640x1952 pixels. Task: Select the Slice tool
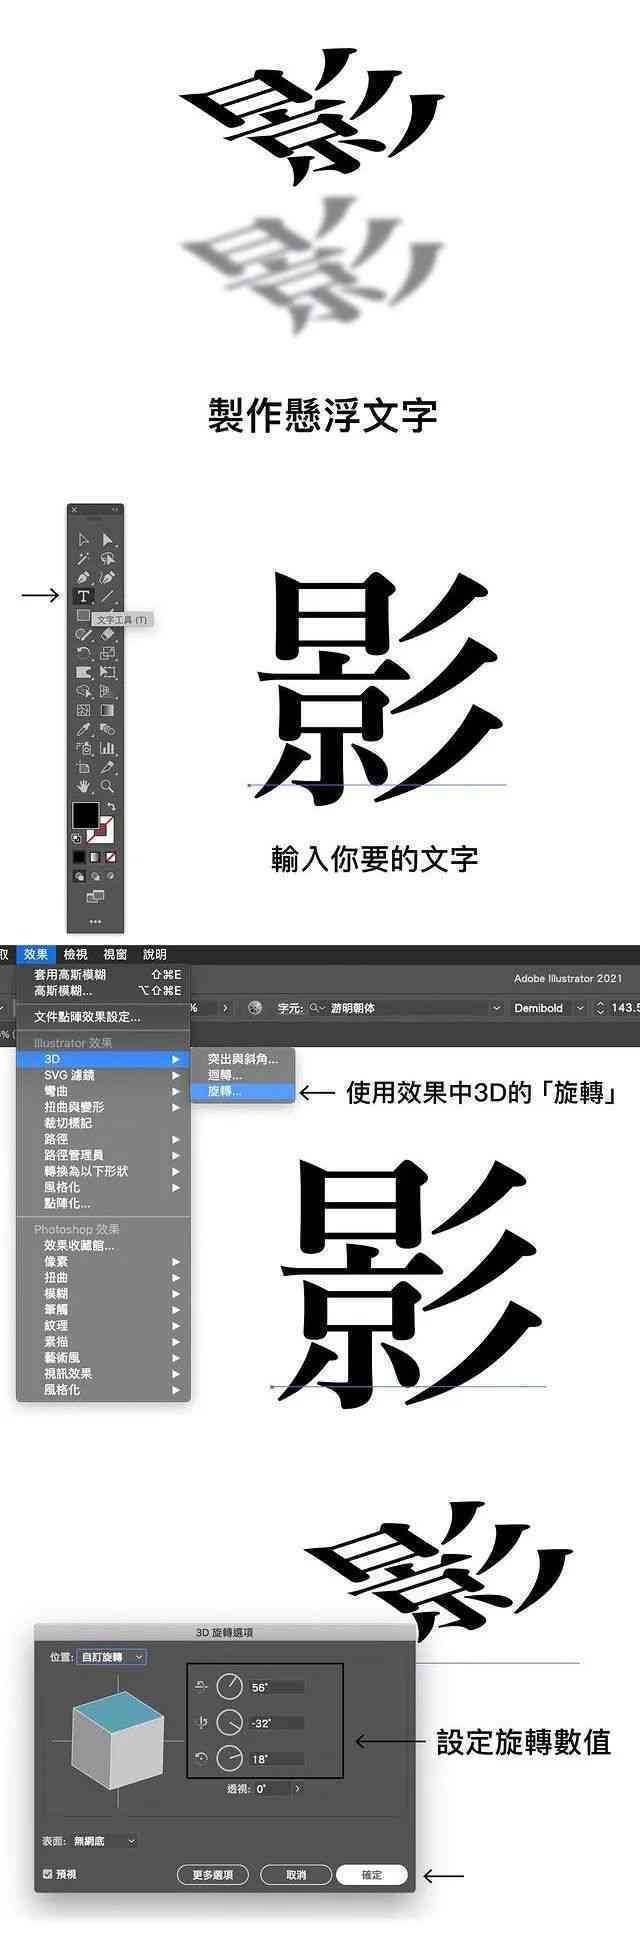(x=107, y=767)
